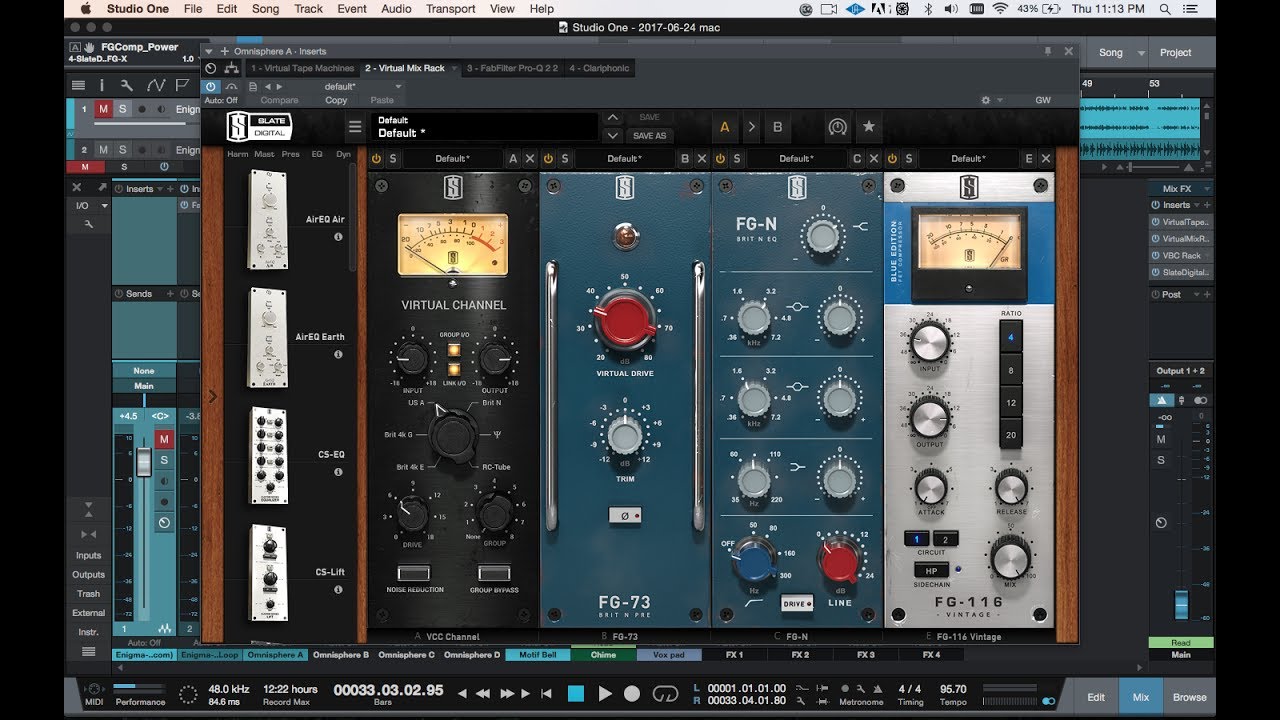Select the Harm module category

[238, 154]
